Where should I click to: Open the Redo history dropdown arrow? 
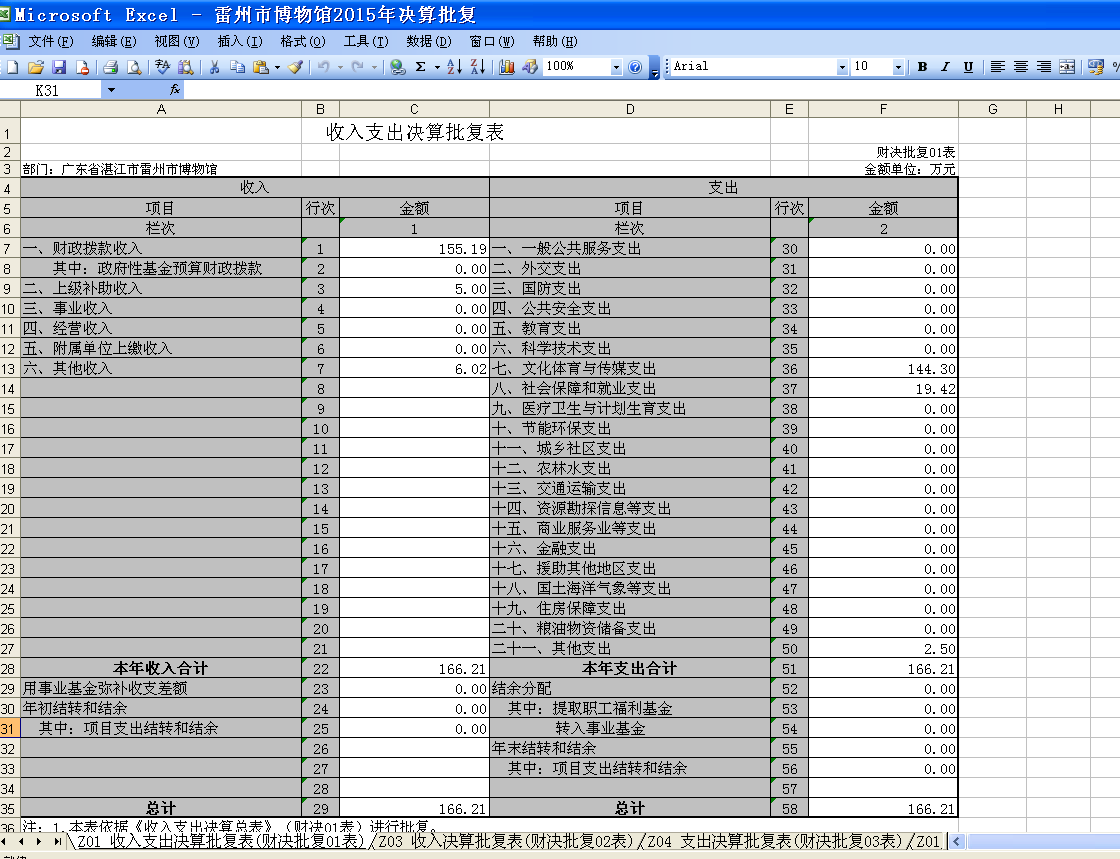pos(374,67)
